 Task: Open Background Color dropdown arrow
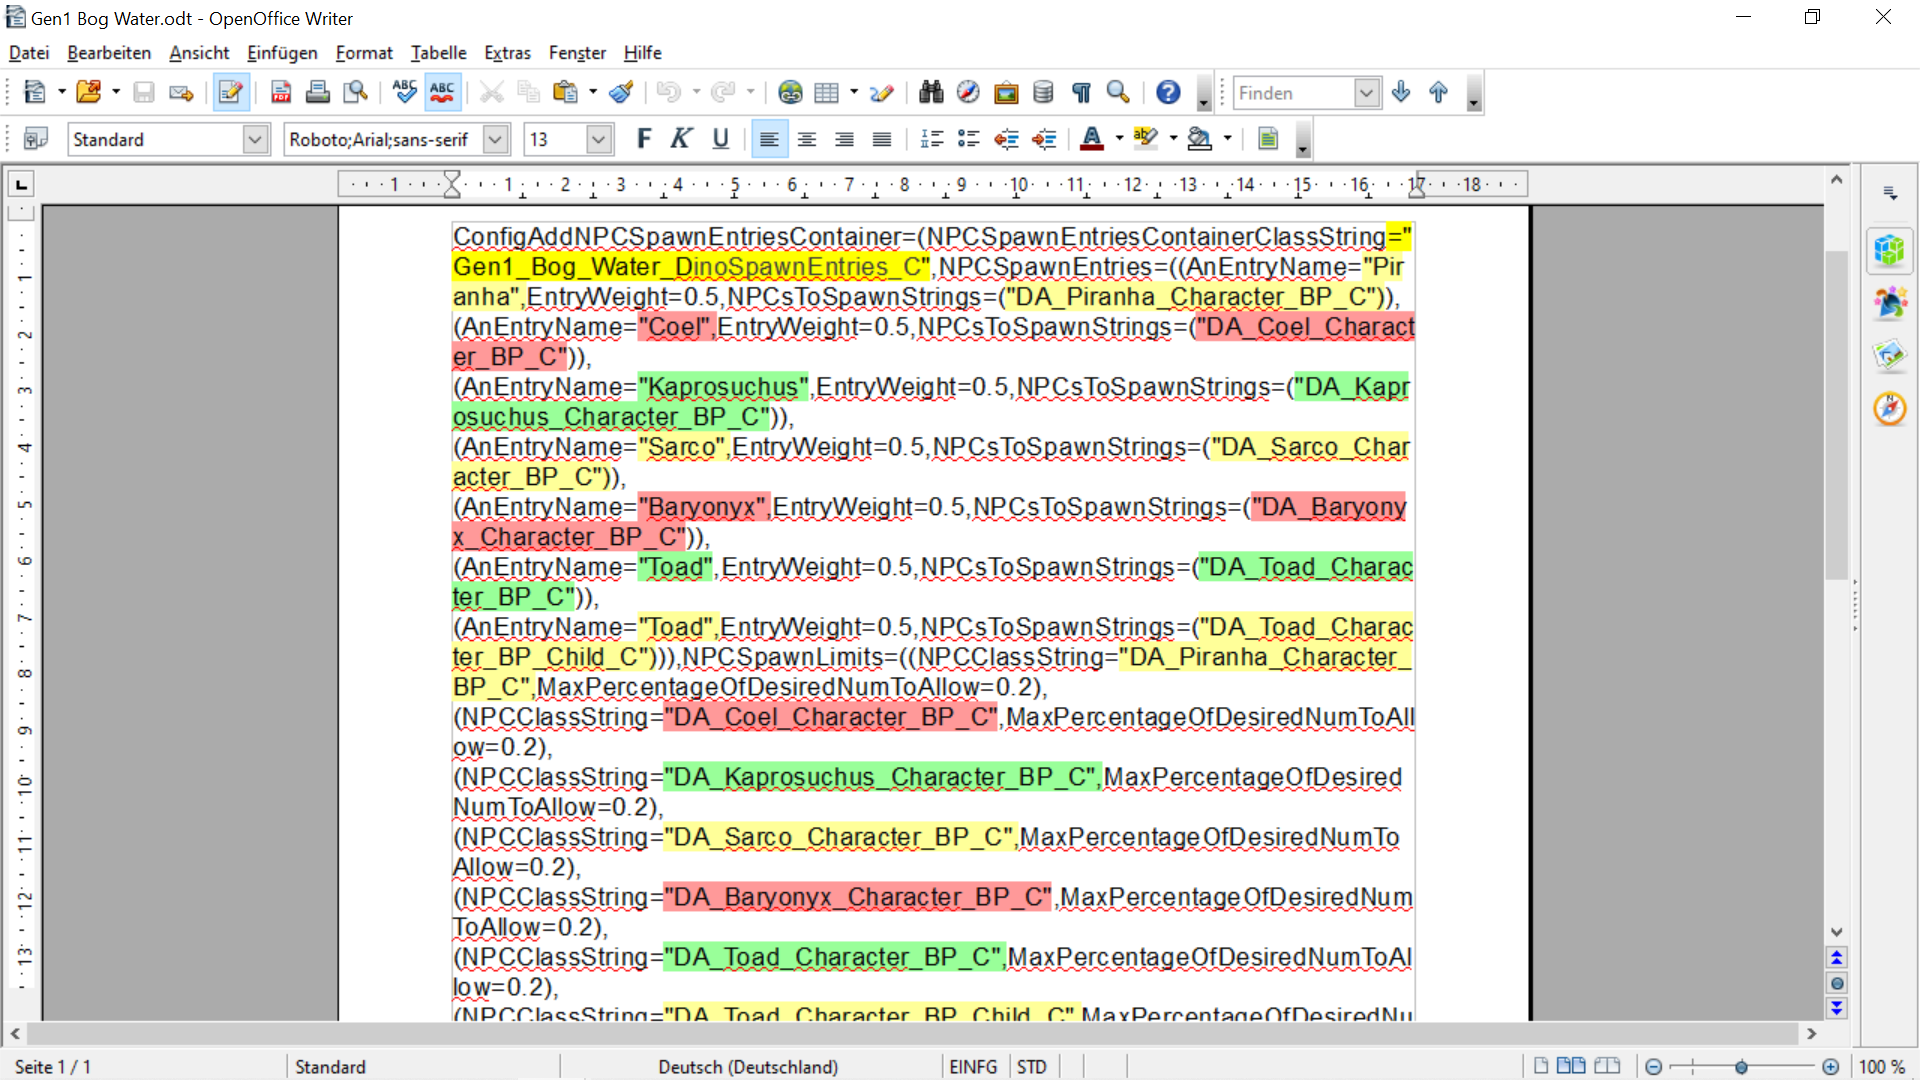tap(1227, 139)
